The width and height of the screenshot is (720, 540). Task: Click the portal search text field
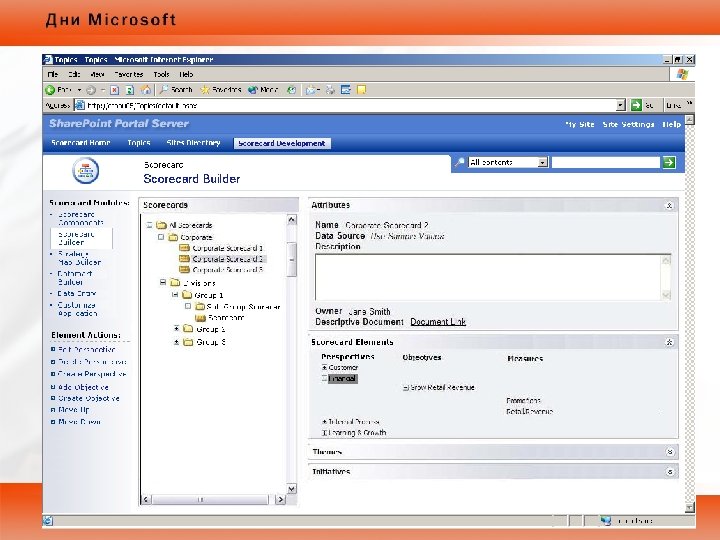coord(606,162)
